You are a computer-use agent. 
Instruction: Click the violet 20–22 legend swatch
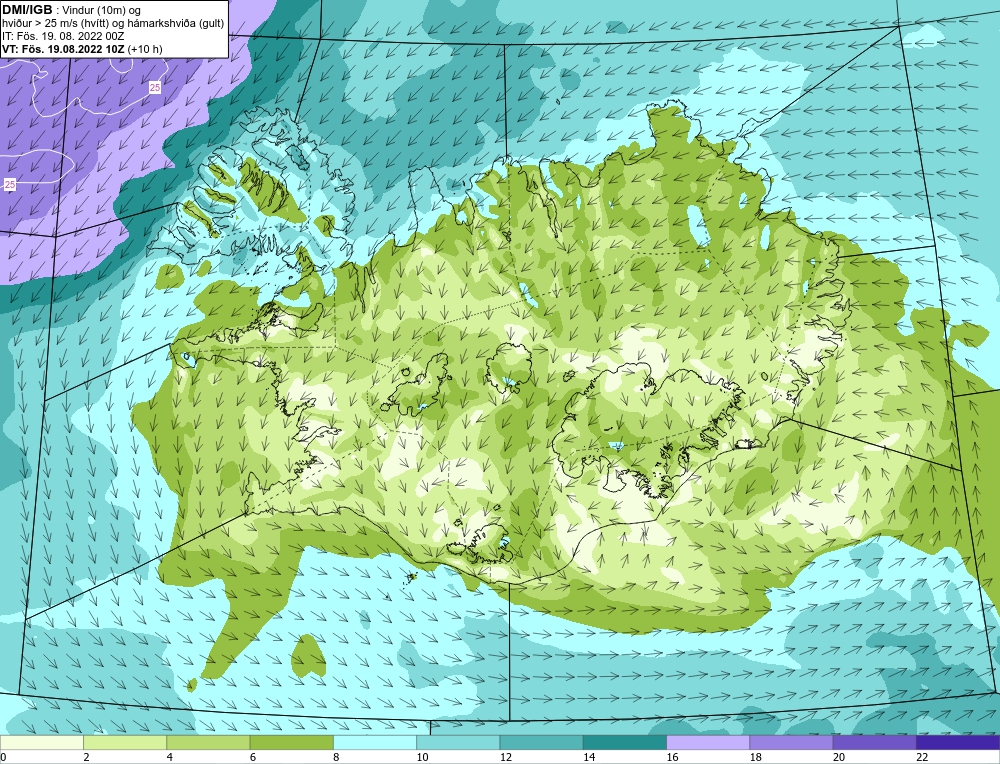coord(874,742)
